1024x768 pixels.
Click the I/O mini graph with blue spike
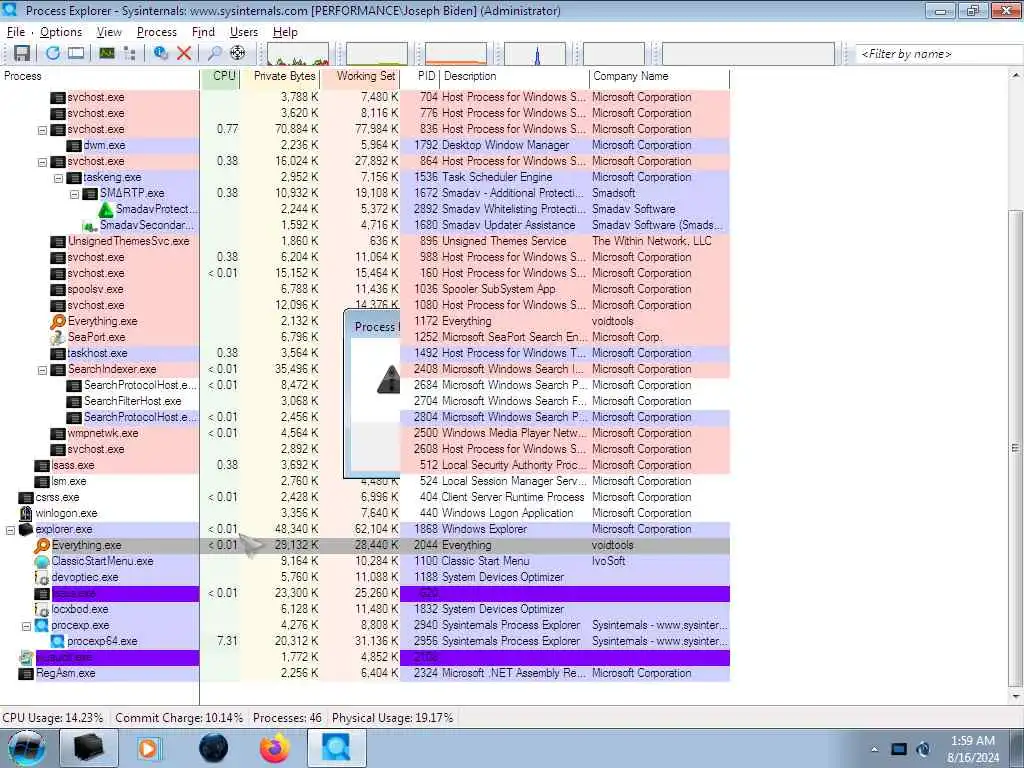pyautogui.click(x=535, y=54)
